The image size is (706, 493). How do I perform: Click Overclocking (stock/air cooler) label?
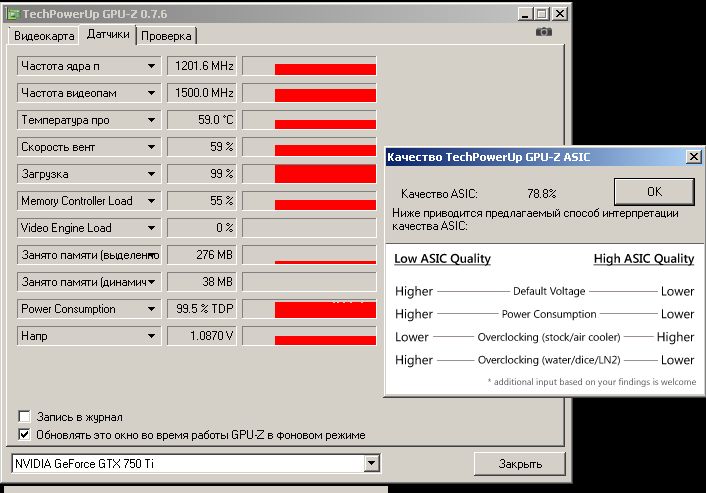click(549, 337)
